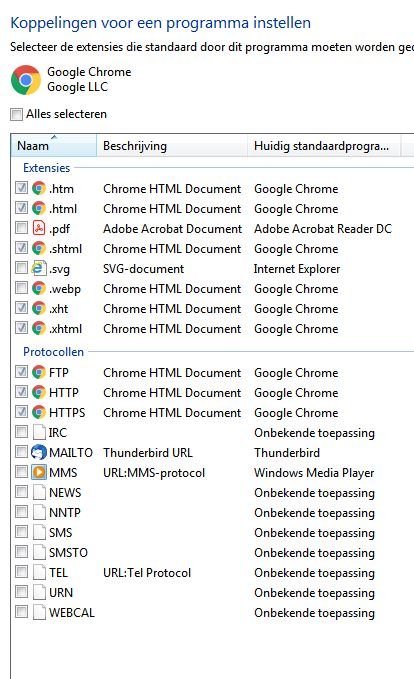The width and height of the screenshot is (414, 679).
Task: Click the blank file icon beside NEWS
Action: point(39,492)
